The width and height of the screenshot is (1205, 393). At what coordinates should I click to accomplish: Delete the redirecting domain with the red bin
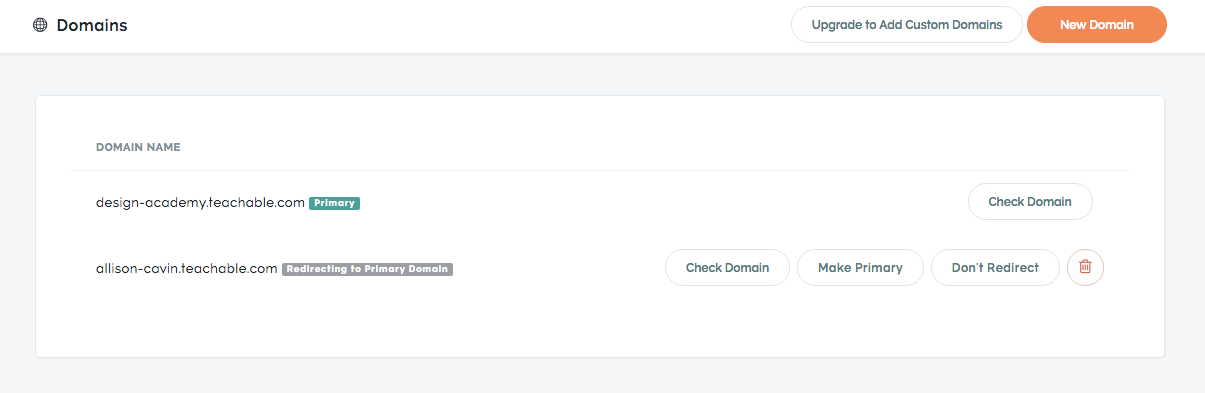(1085, 267)
